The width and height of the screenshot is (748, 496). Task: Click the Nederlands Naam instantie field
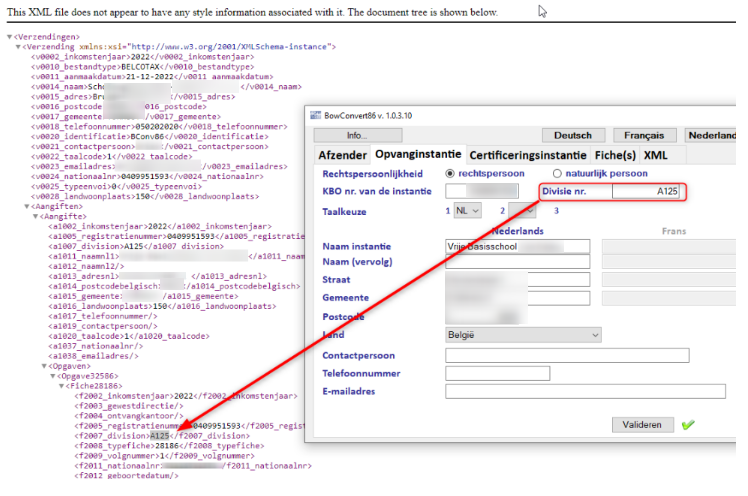tap(518, 247)
